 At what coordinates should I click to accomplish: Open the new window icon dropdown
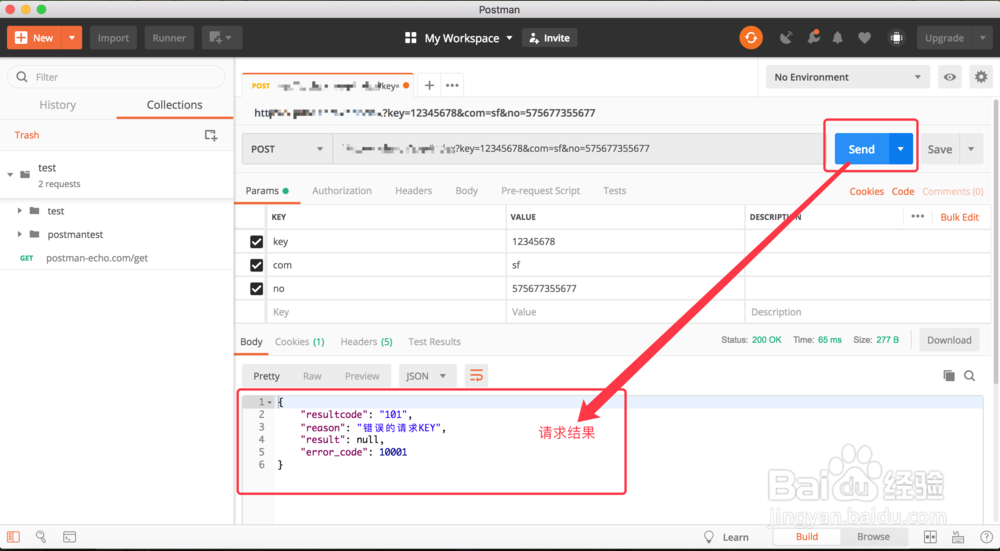point(222,38)
